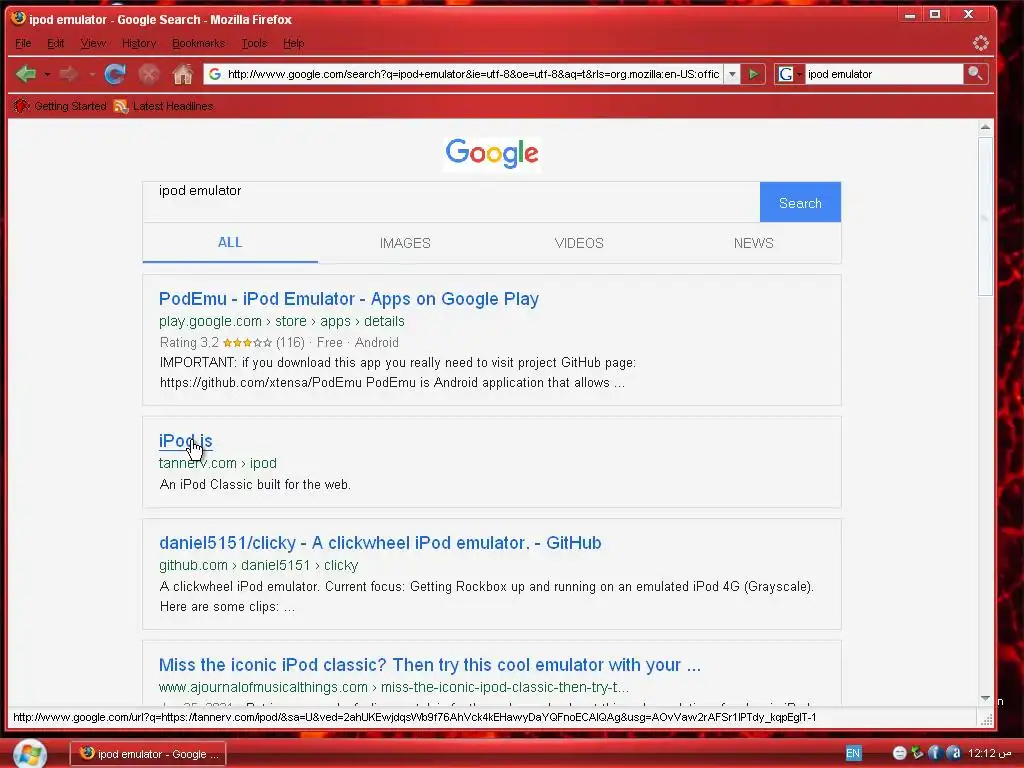Open the Windows Start orb
This screenshot has width=1024, height=768.
pyautogui.click(x=29, y=754)
